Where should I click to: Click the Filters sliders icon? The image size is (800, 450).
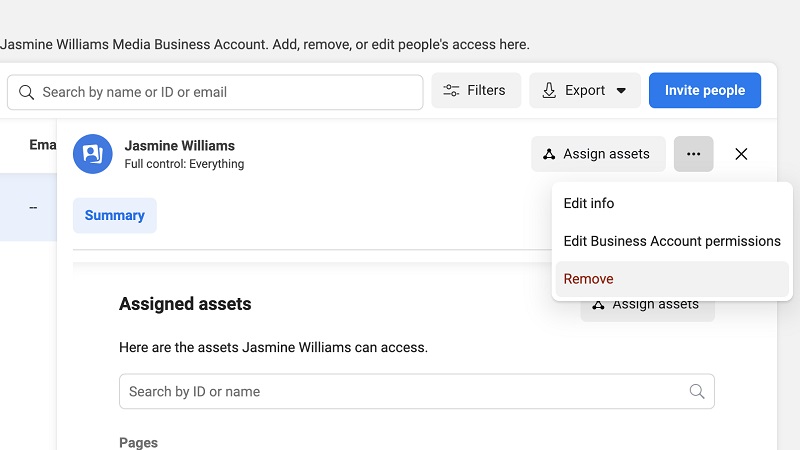coord(452,90)
